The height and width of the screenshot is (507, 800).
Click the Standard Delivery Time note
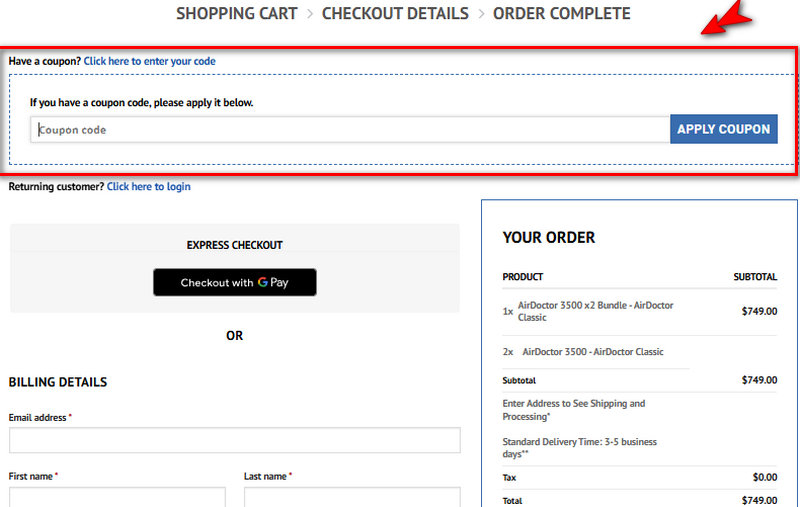coord(579,447)
